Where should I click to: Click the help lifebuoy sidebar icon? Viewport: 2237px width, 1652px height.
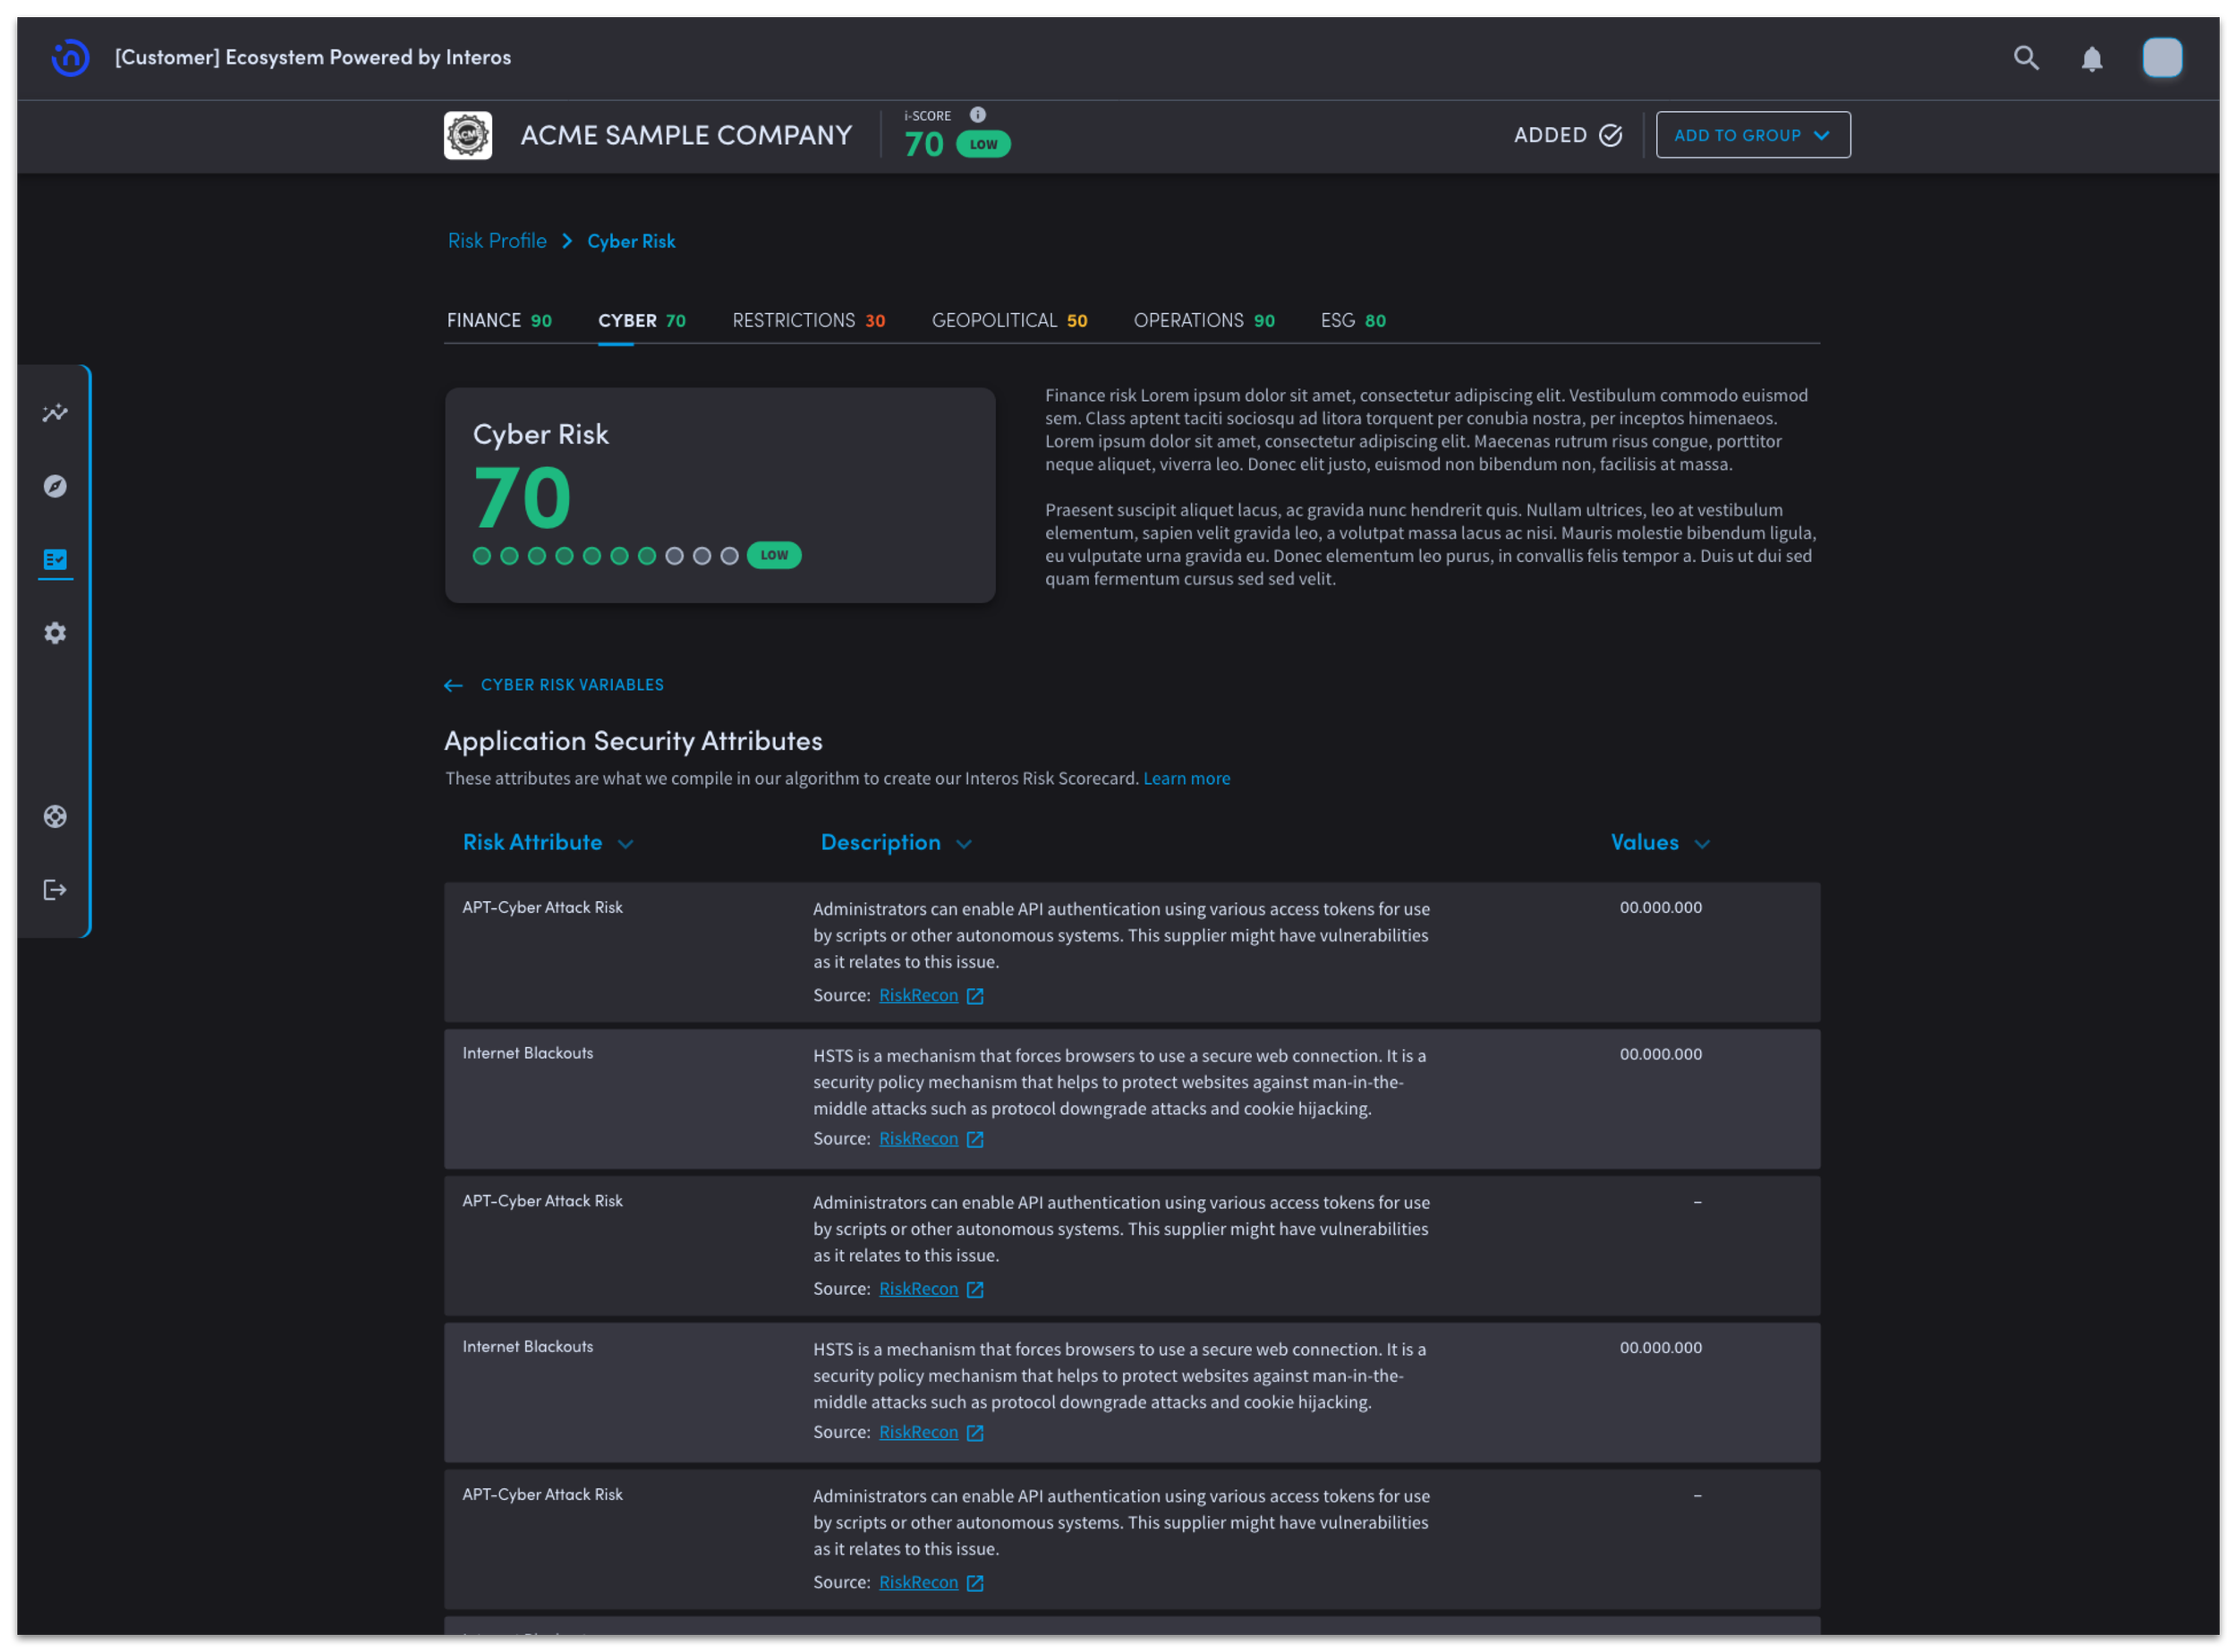coord(55,817)
